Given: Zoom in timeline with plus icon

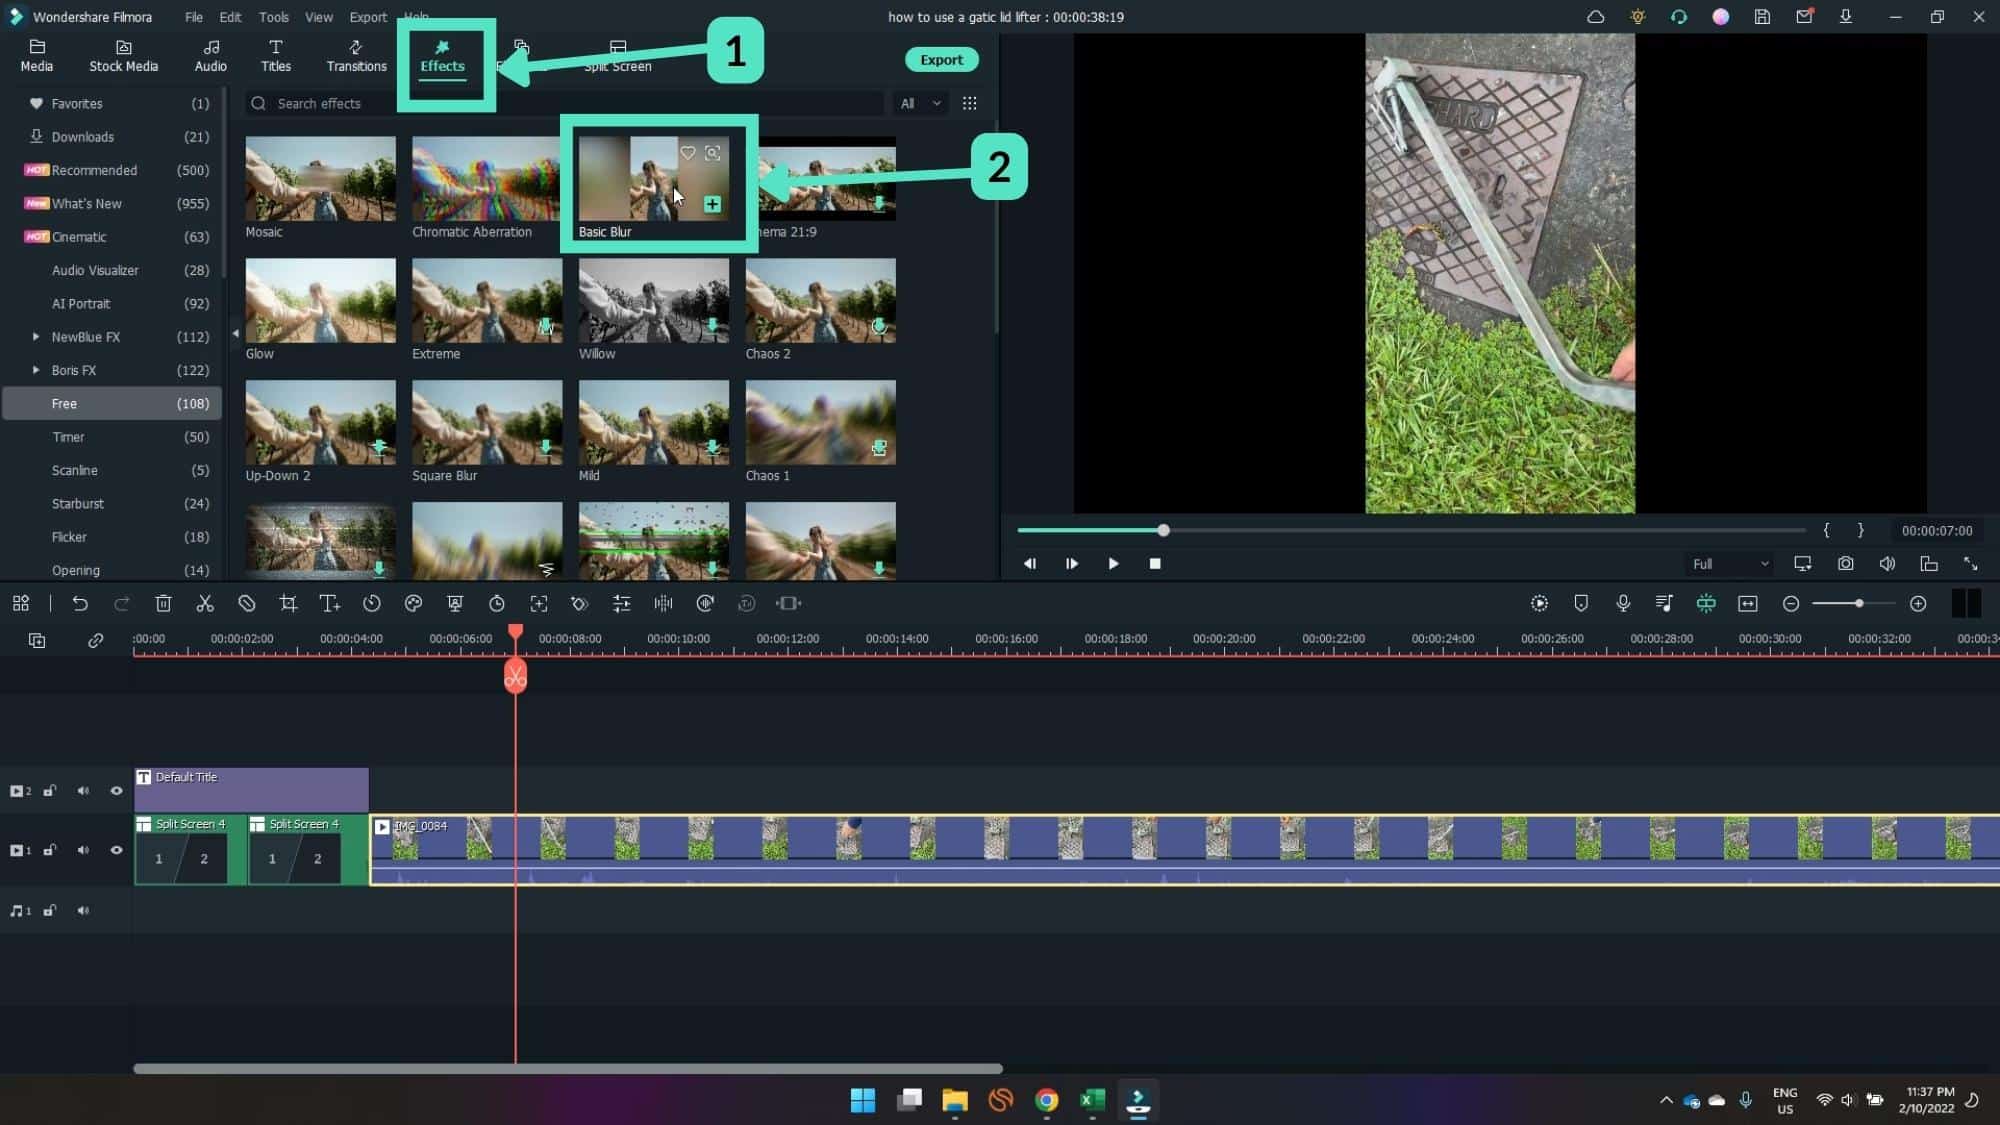Looking at the screenshot, I should (1917, 603).
